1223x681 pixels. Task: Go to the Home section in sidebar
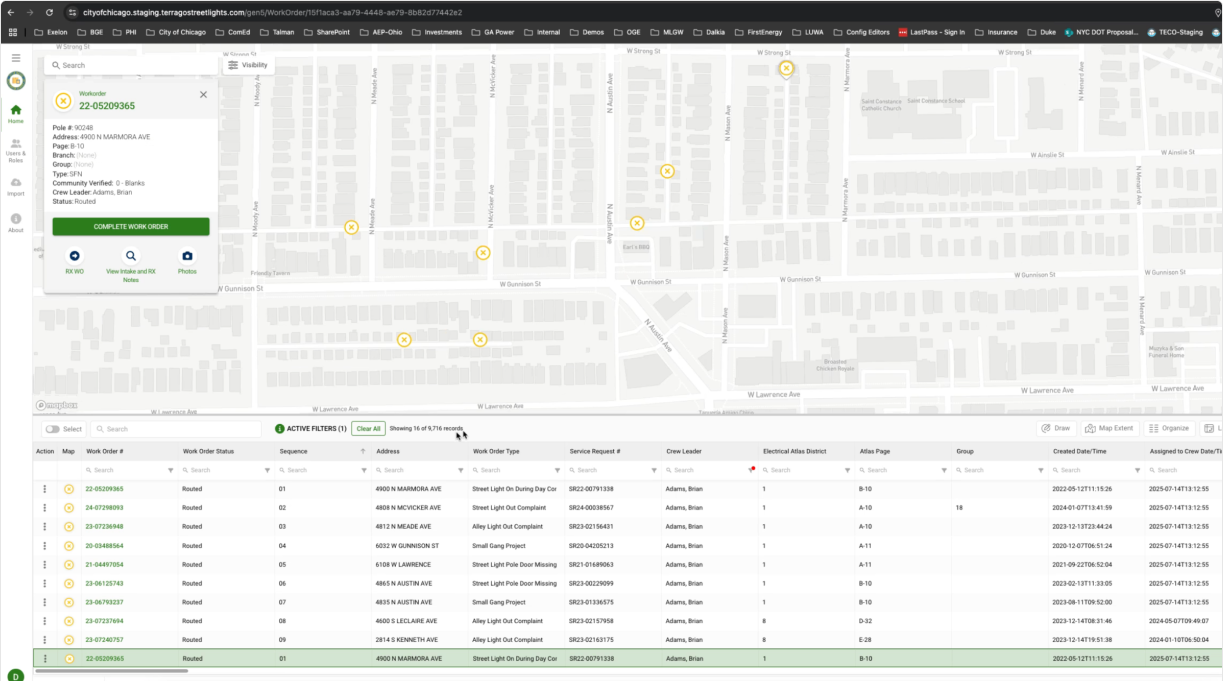15,110
